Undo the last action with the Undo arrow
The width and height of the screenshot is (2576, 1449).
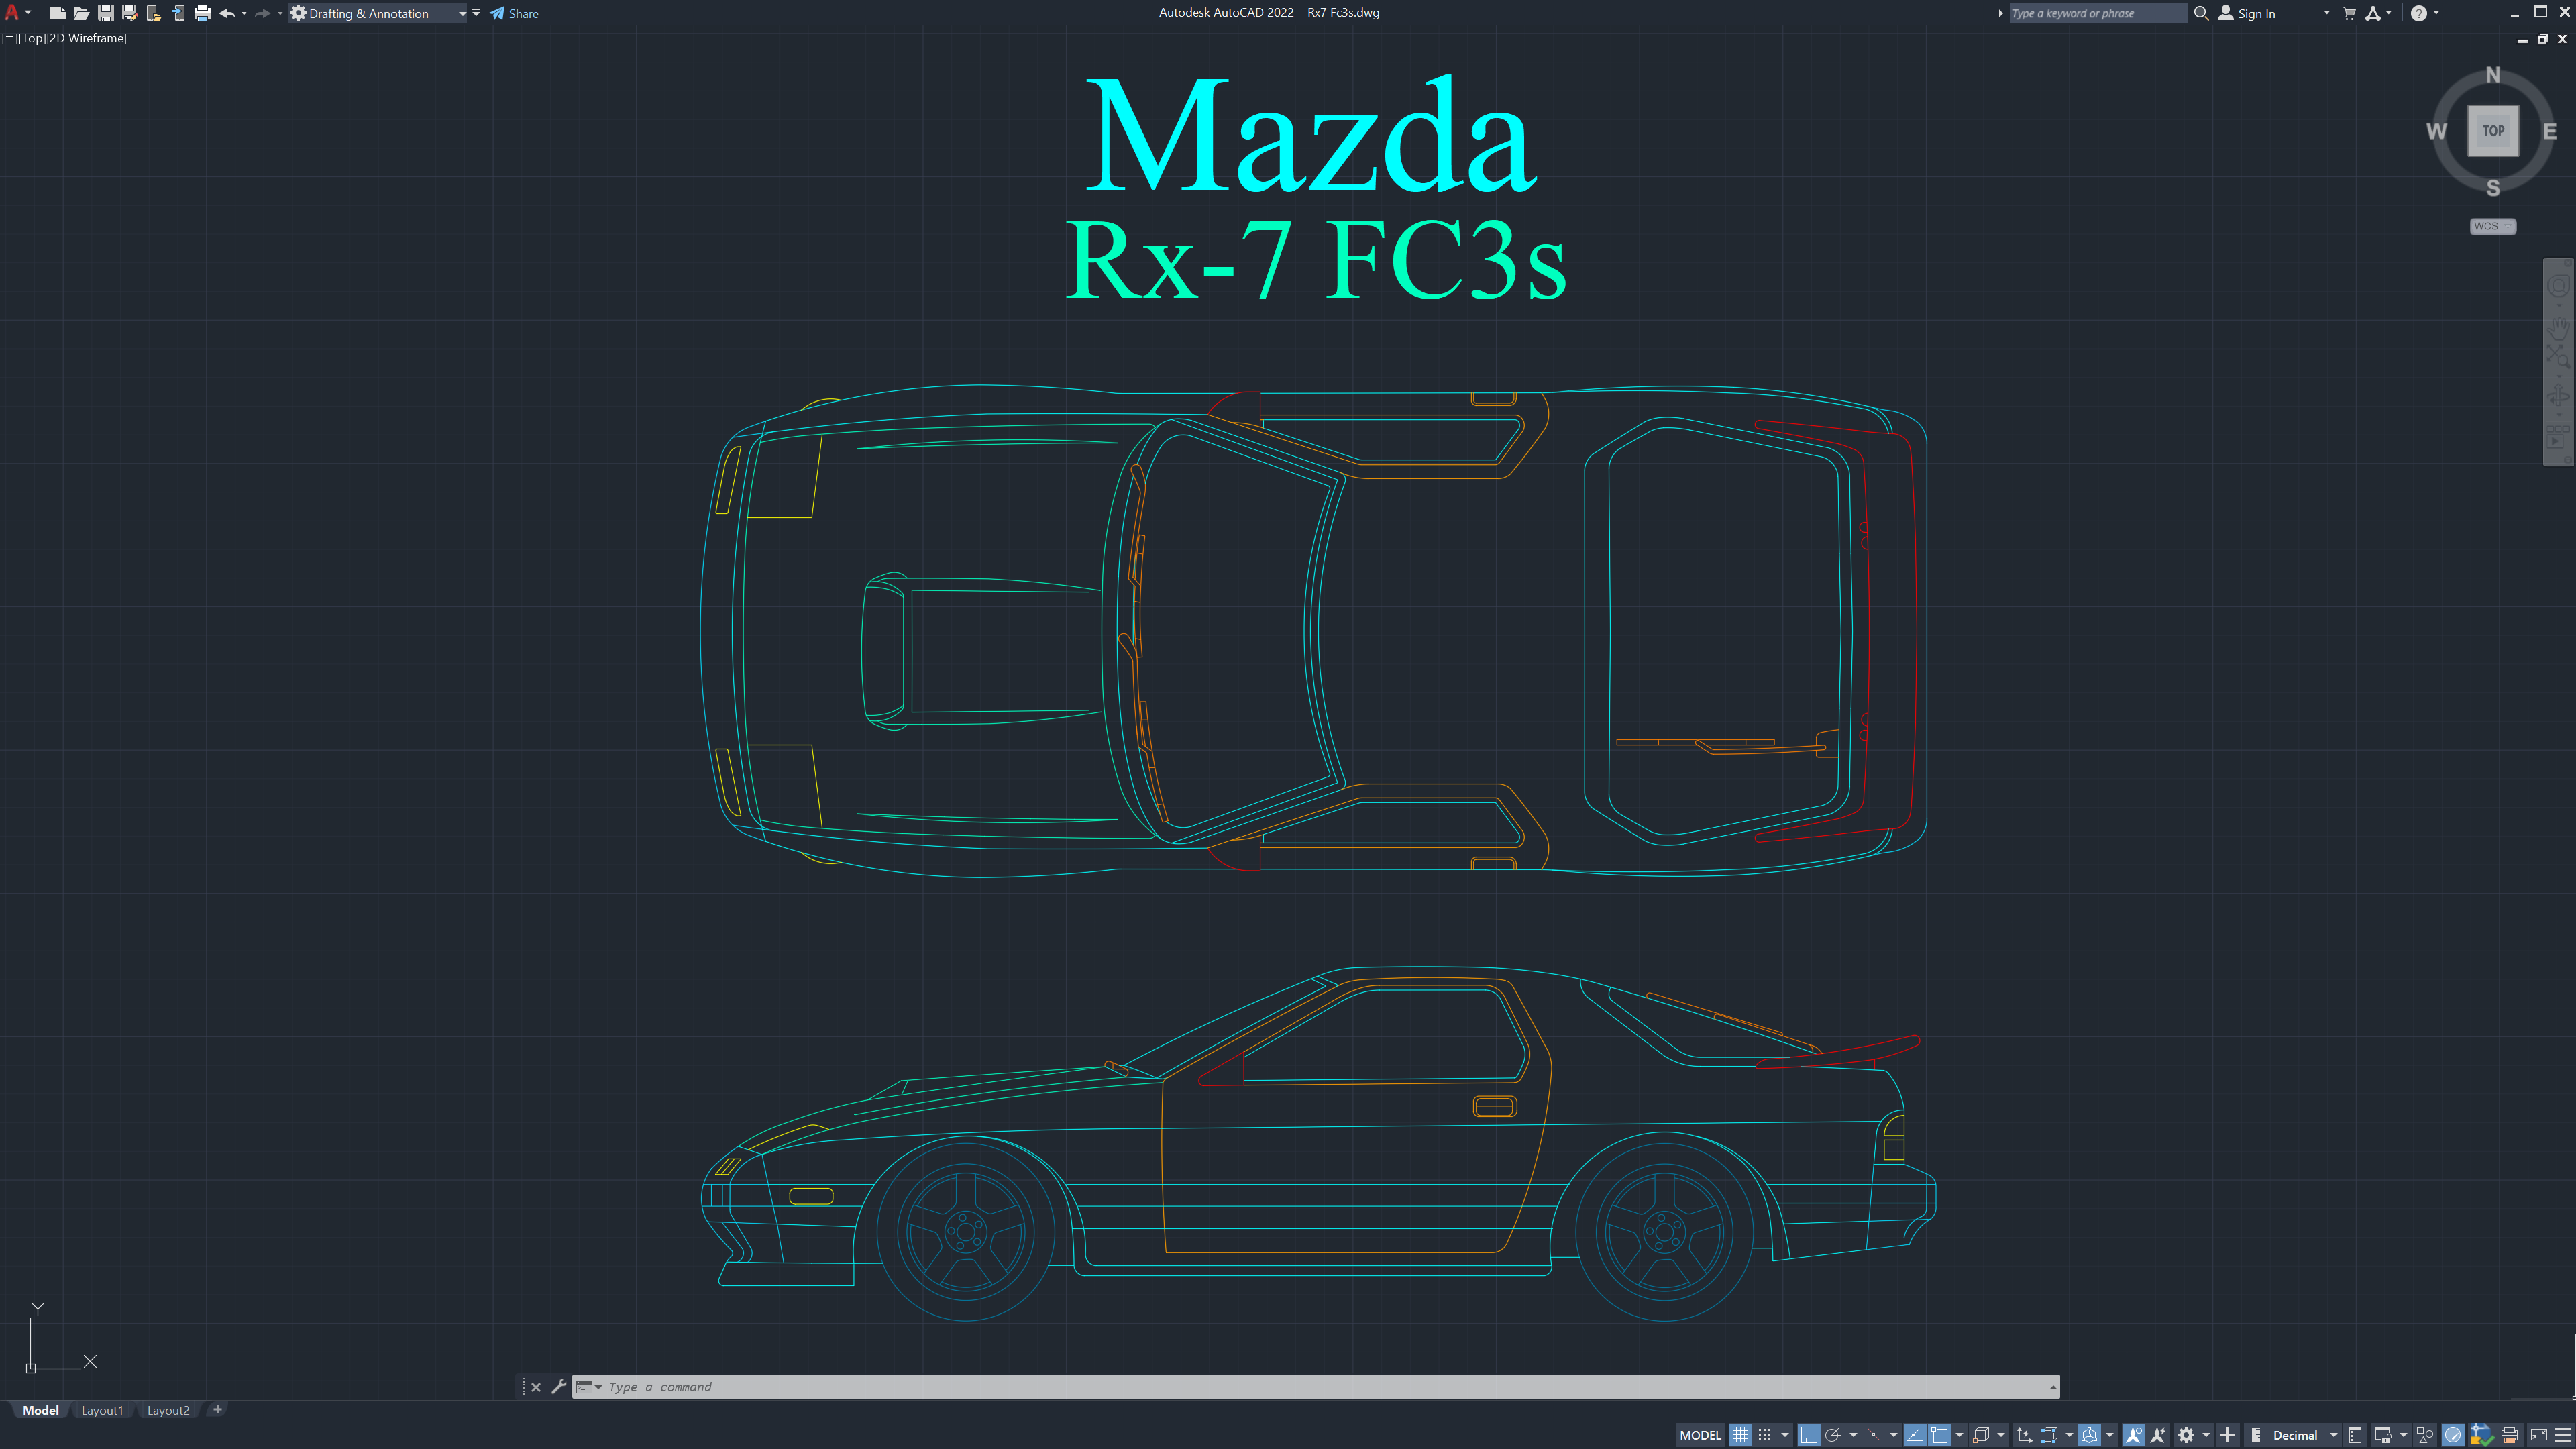227,13
